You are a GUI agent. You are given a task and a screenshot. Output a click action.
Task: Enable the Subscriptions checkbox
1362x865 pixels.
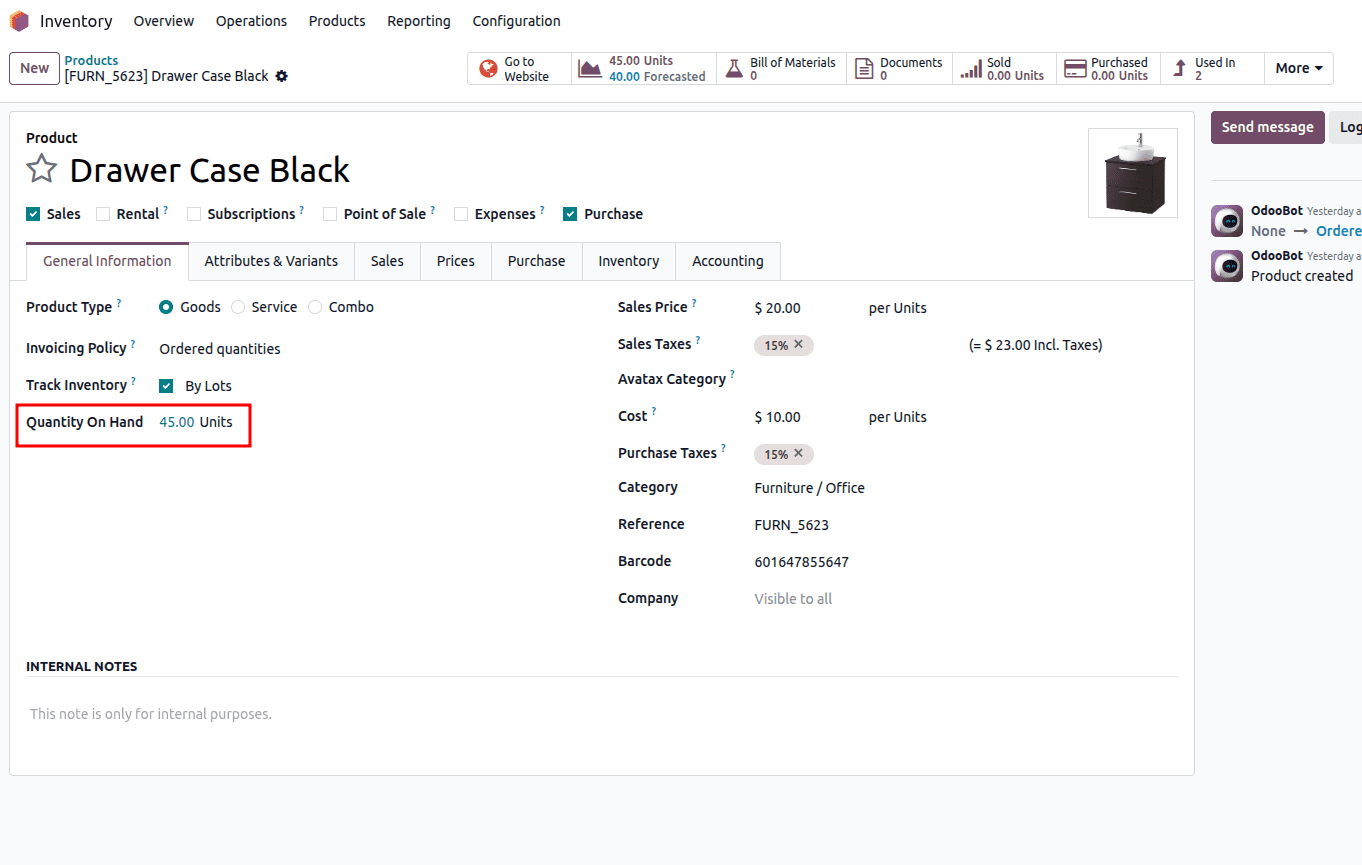tap(194, 214)
